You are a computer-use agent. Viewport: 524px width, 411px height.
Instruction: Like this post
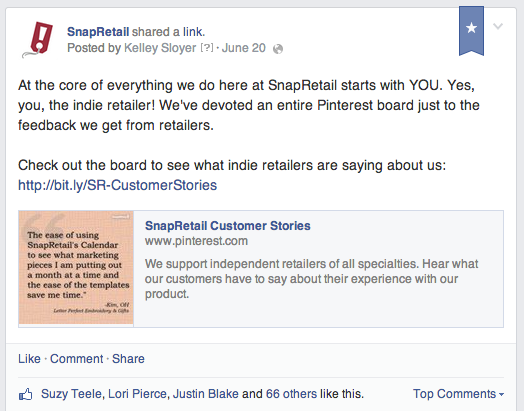coord(29,359)
